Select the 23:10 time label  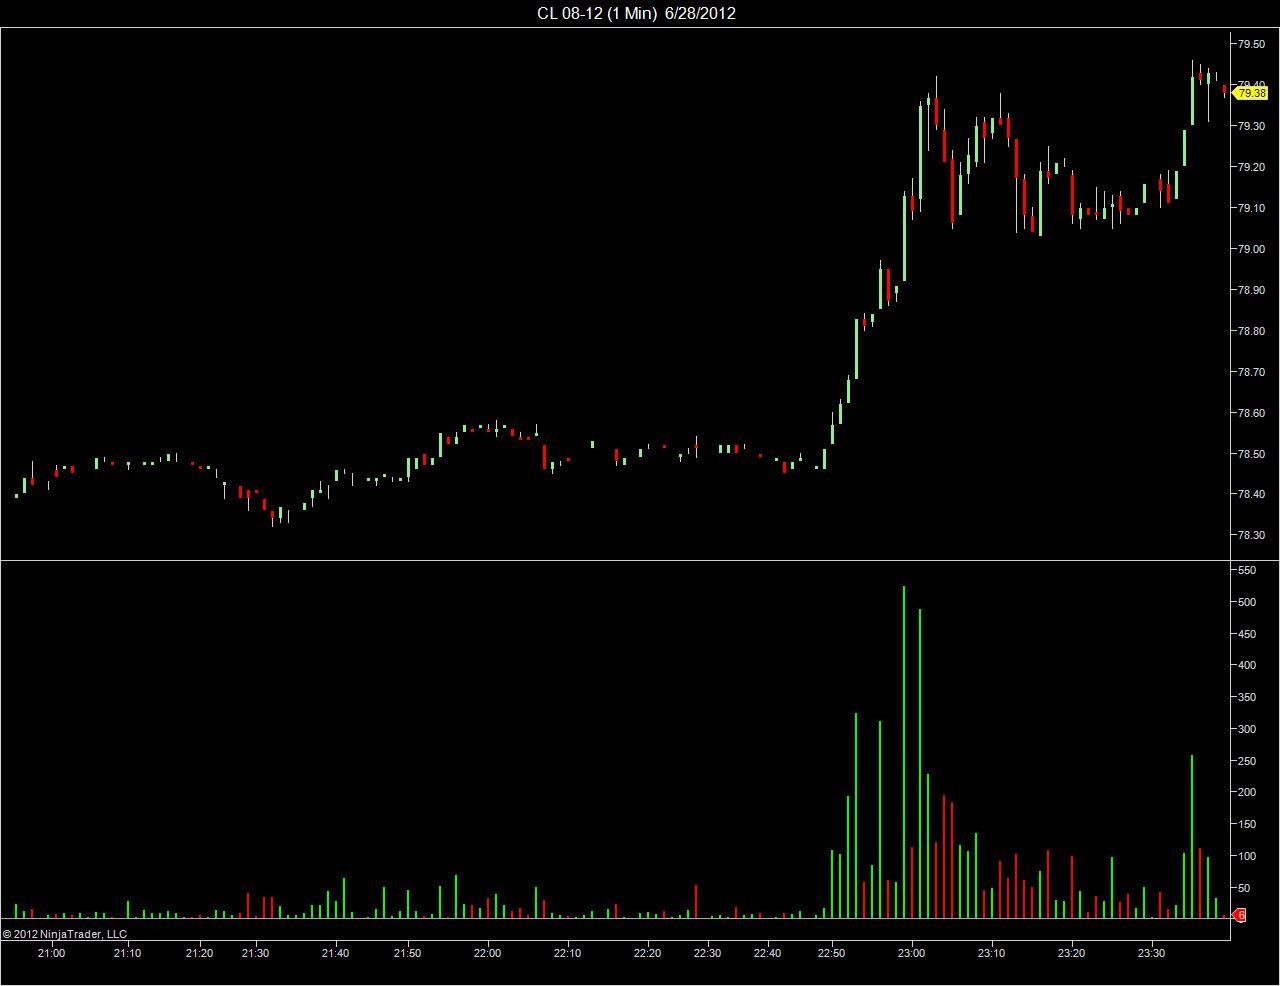[x=992, y=953]
